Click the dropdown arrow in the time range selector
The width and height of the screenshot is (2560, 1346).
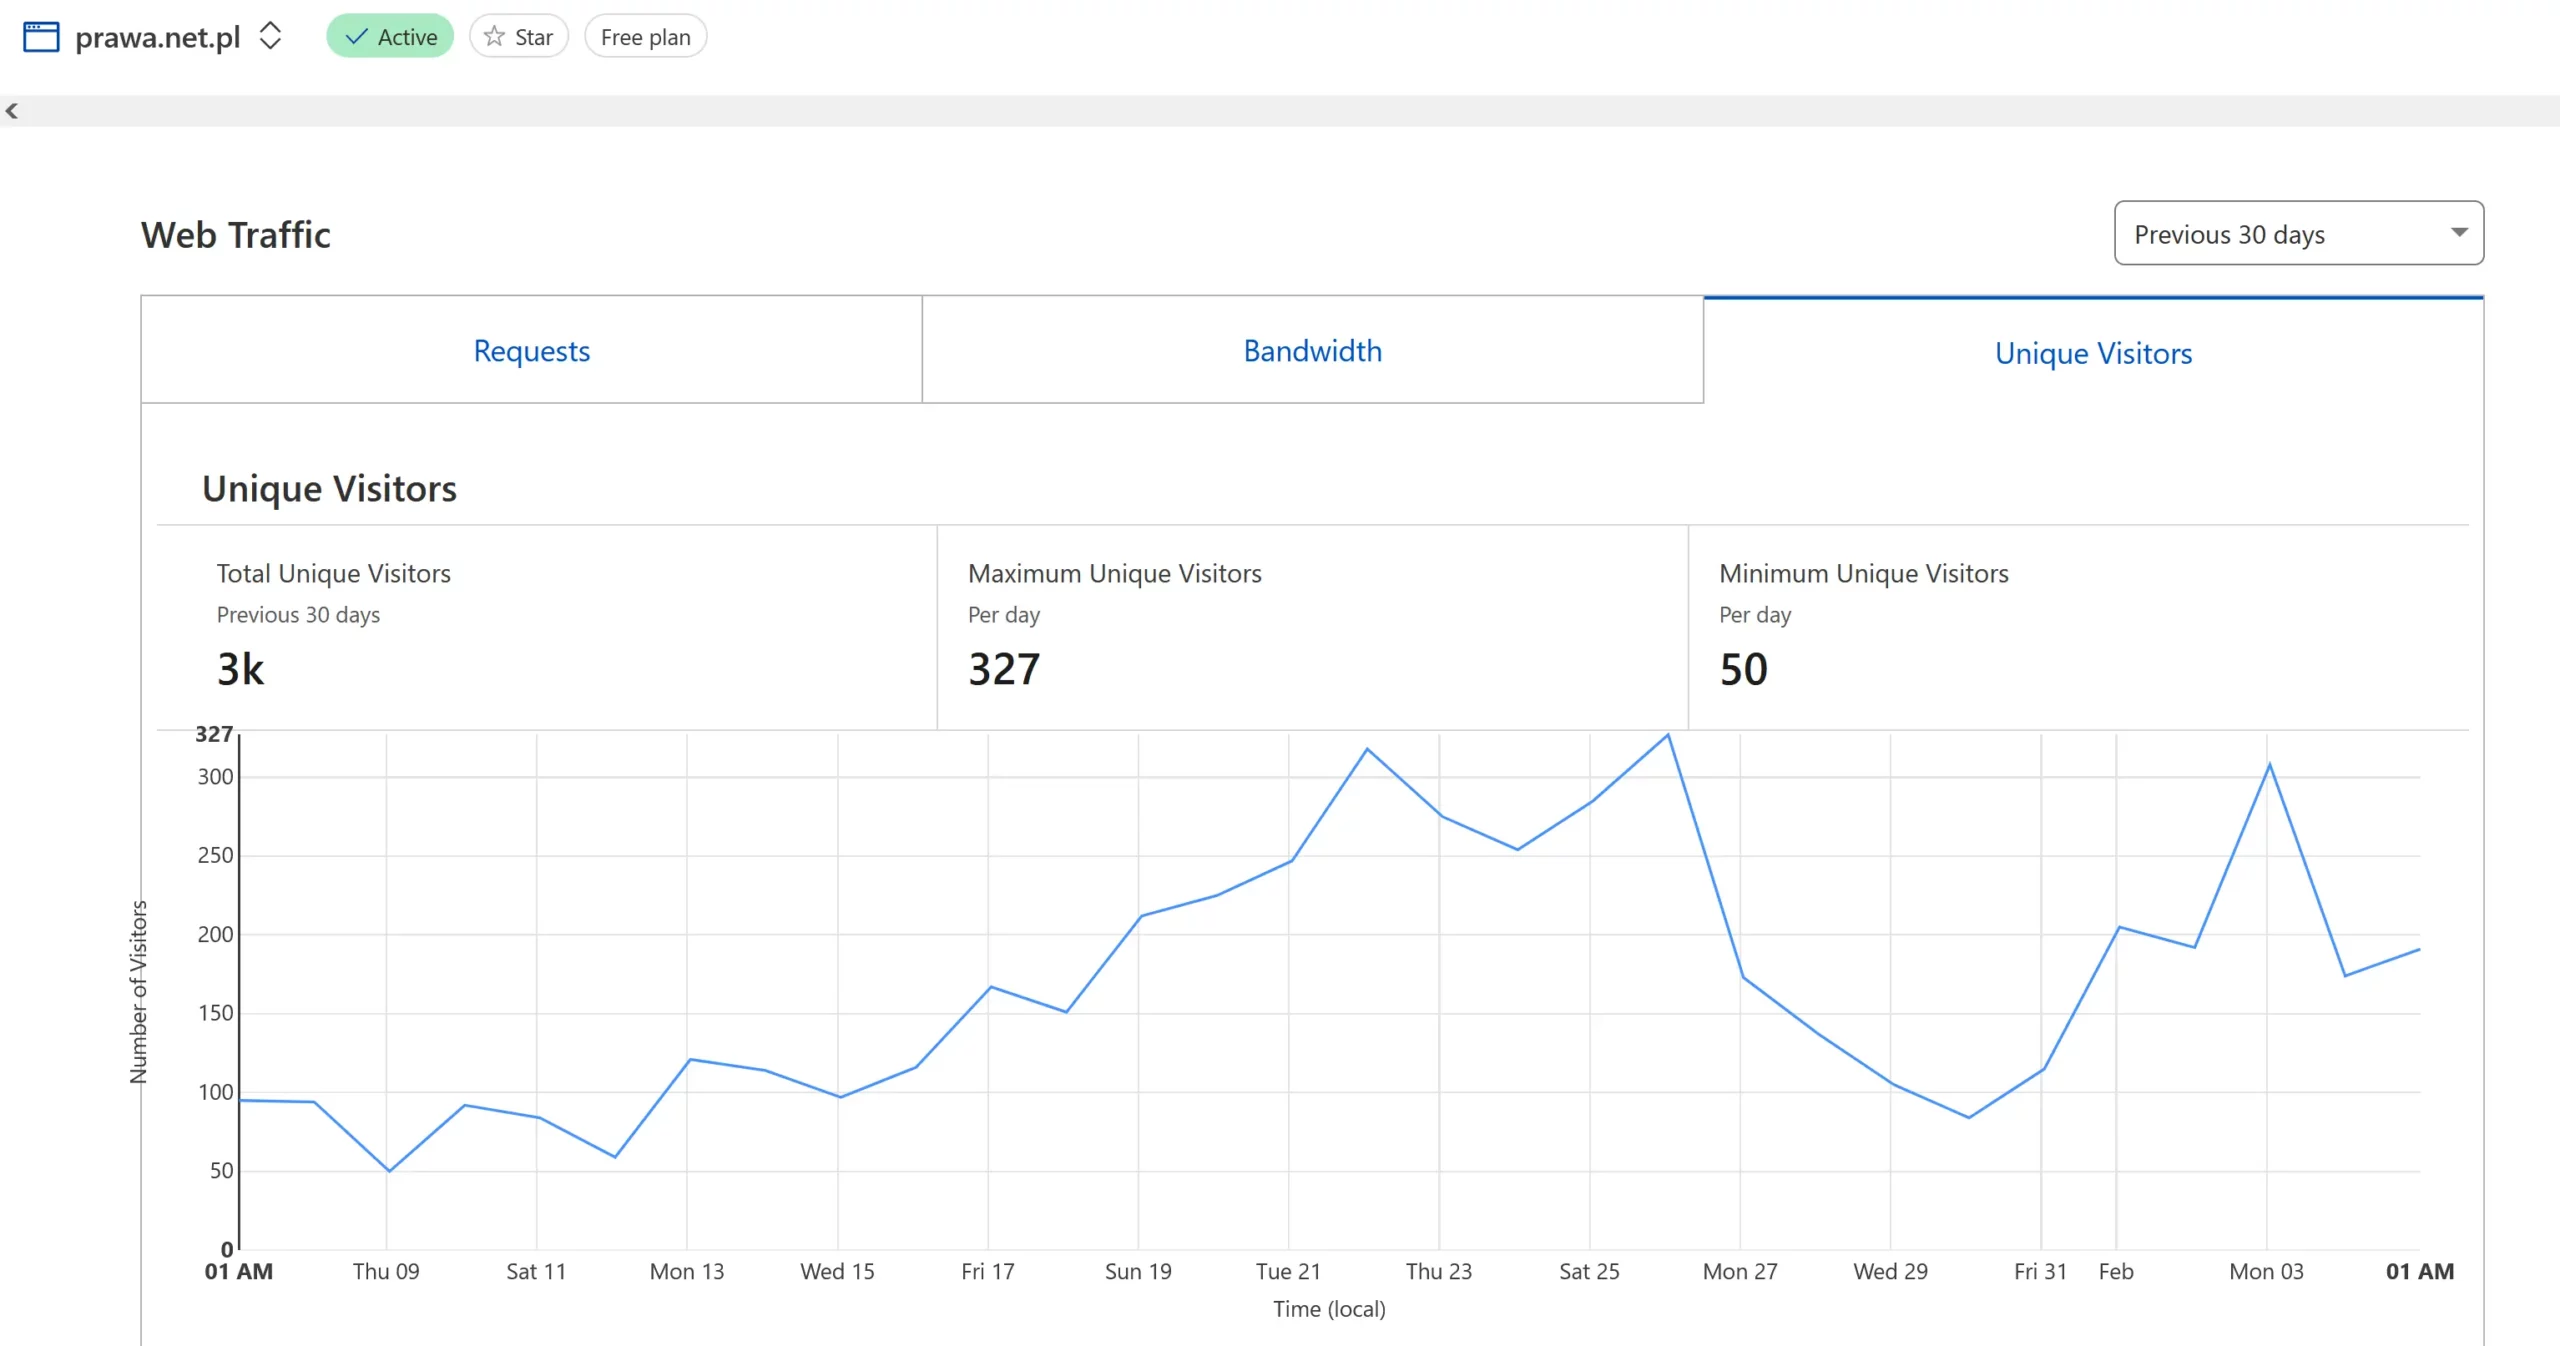2459,232
